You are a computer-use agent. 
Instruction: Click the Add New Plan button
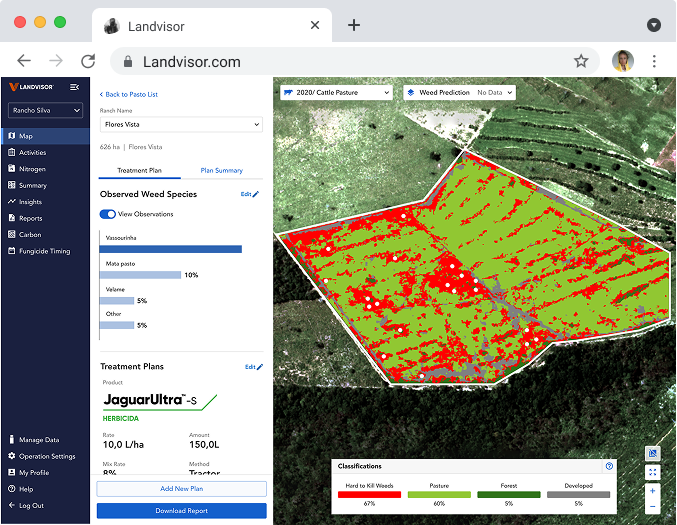click(181, 489)
